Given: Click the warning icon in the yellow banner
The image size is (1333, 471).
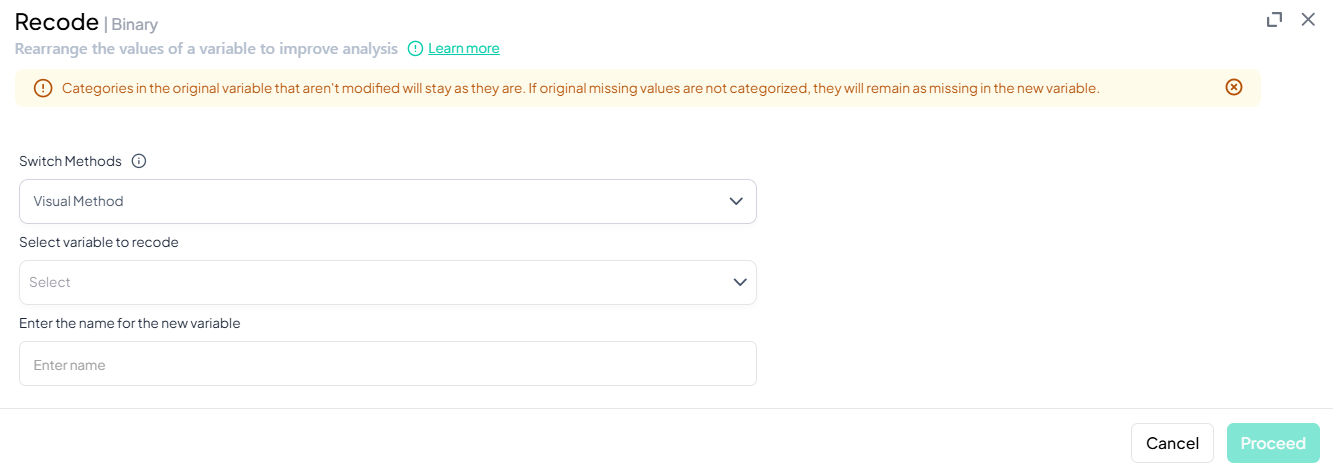Looking at the screenshot, I should pyautogui.click(x=43, y=88).
